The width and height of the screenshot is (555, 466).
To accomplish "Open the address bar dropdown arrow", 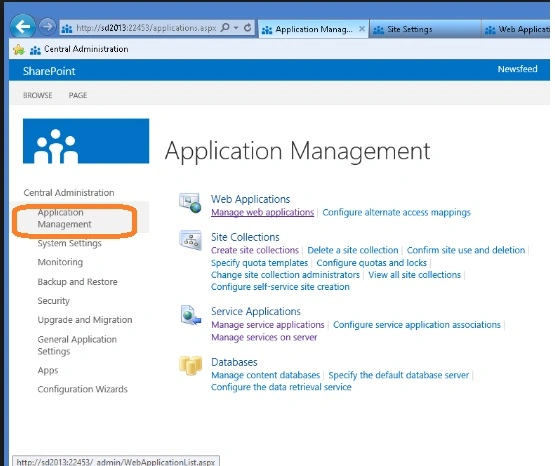I will tap(236, 28).
